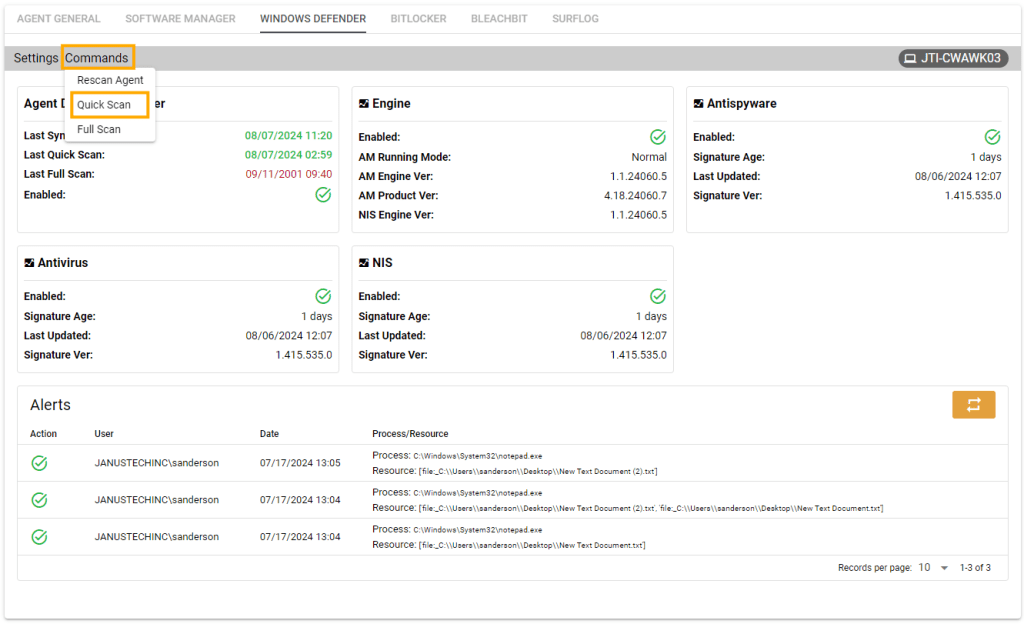
Task: Click the orange refresh icon in Alerts panel
Action: [x=973, y=405]
